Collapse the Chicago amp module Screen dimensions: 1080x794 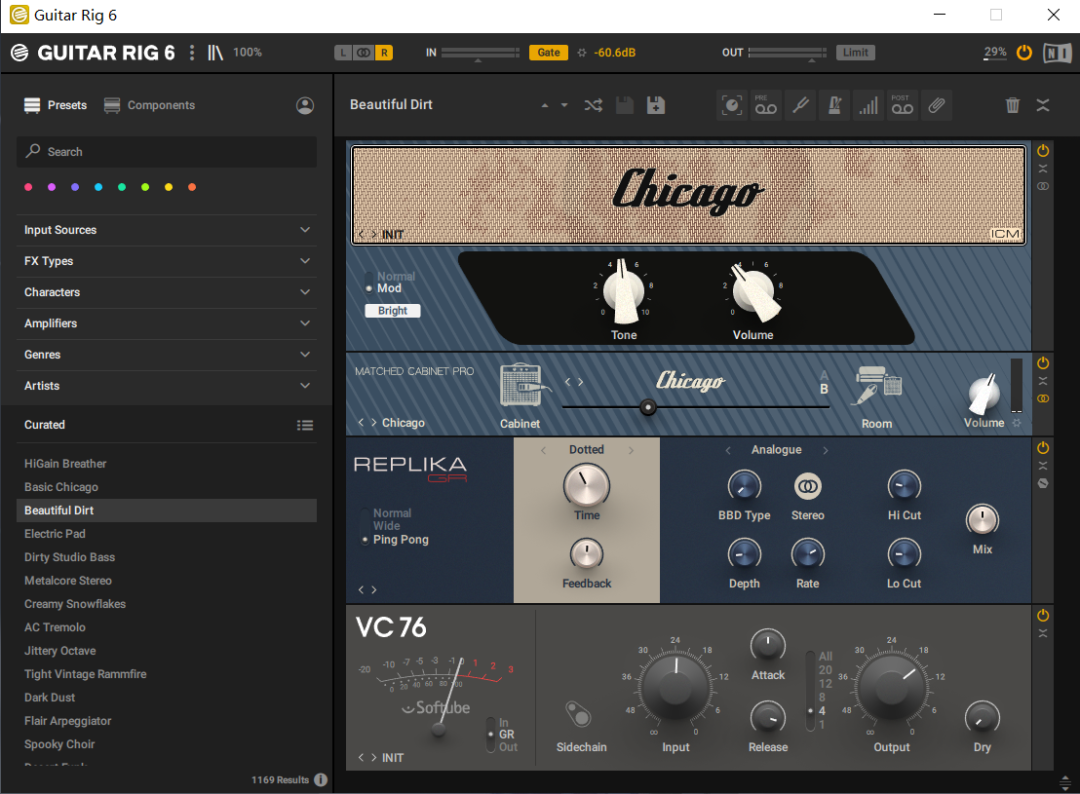(1043, 169)
